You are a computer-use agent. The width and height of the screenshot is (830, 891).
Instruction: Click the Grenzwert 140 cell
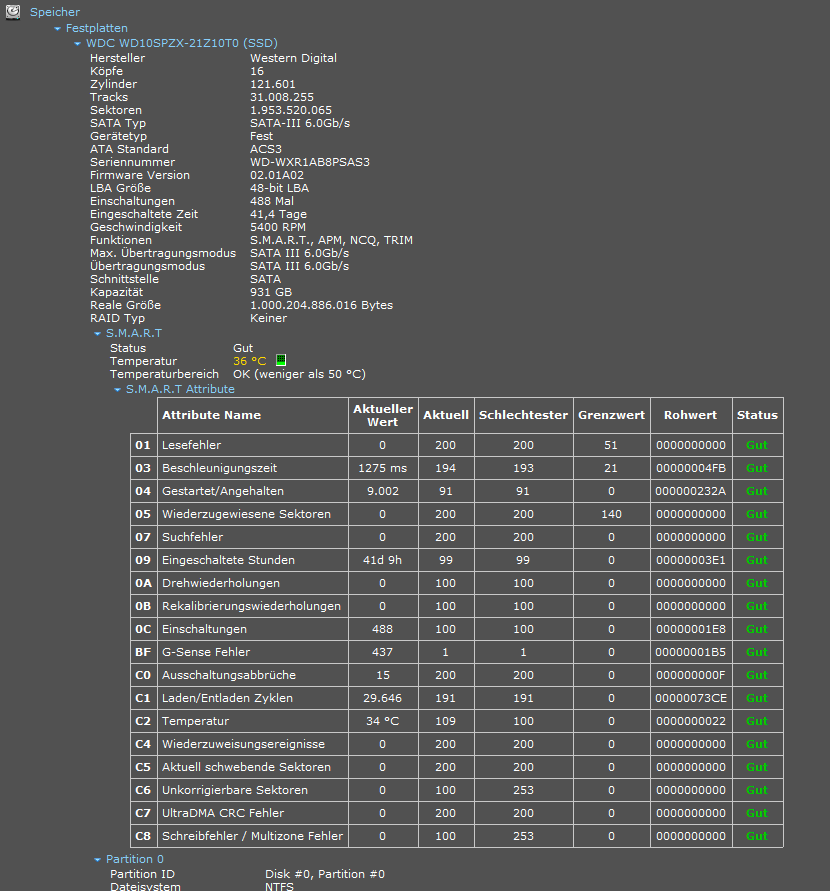(611, 514)
